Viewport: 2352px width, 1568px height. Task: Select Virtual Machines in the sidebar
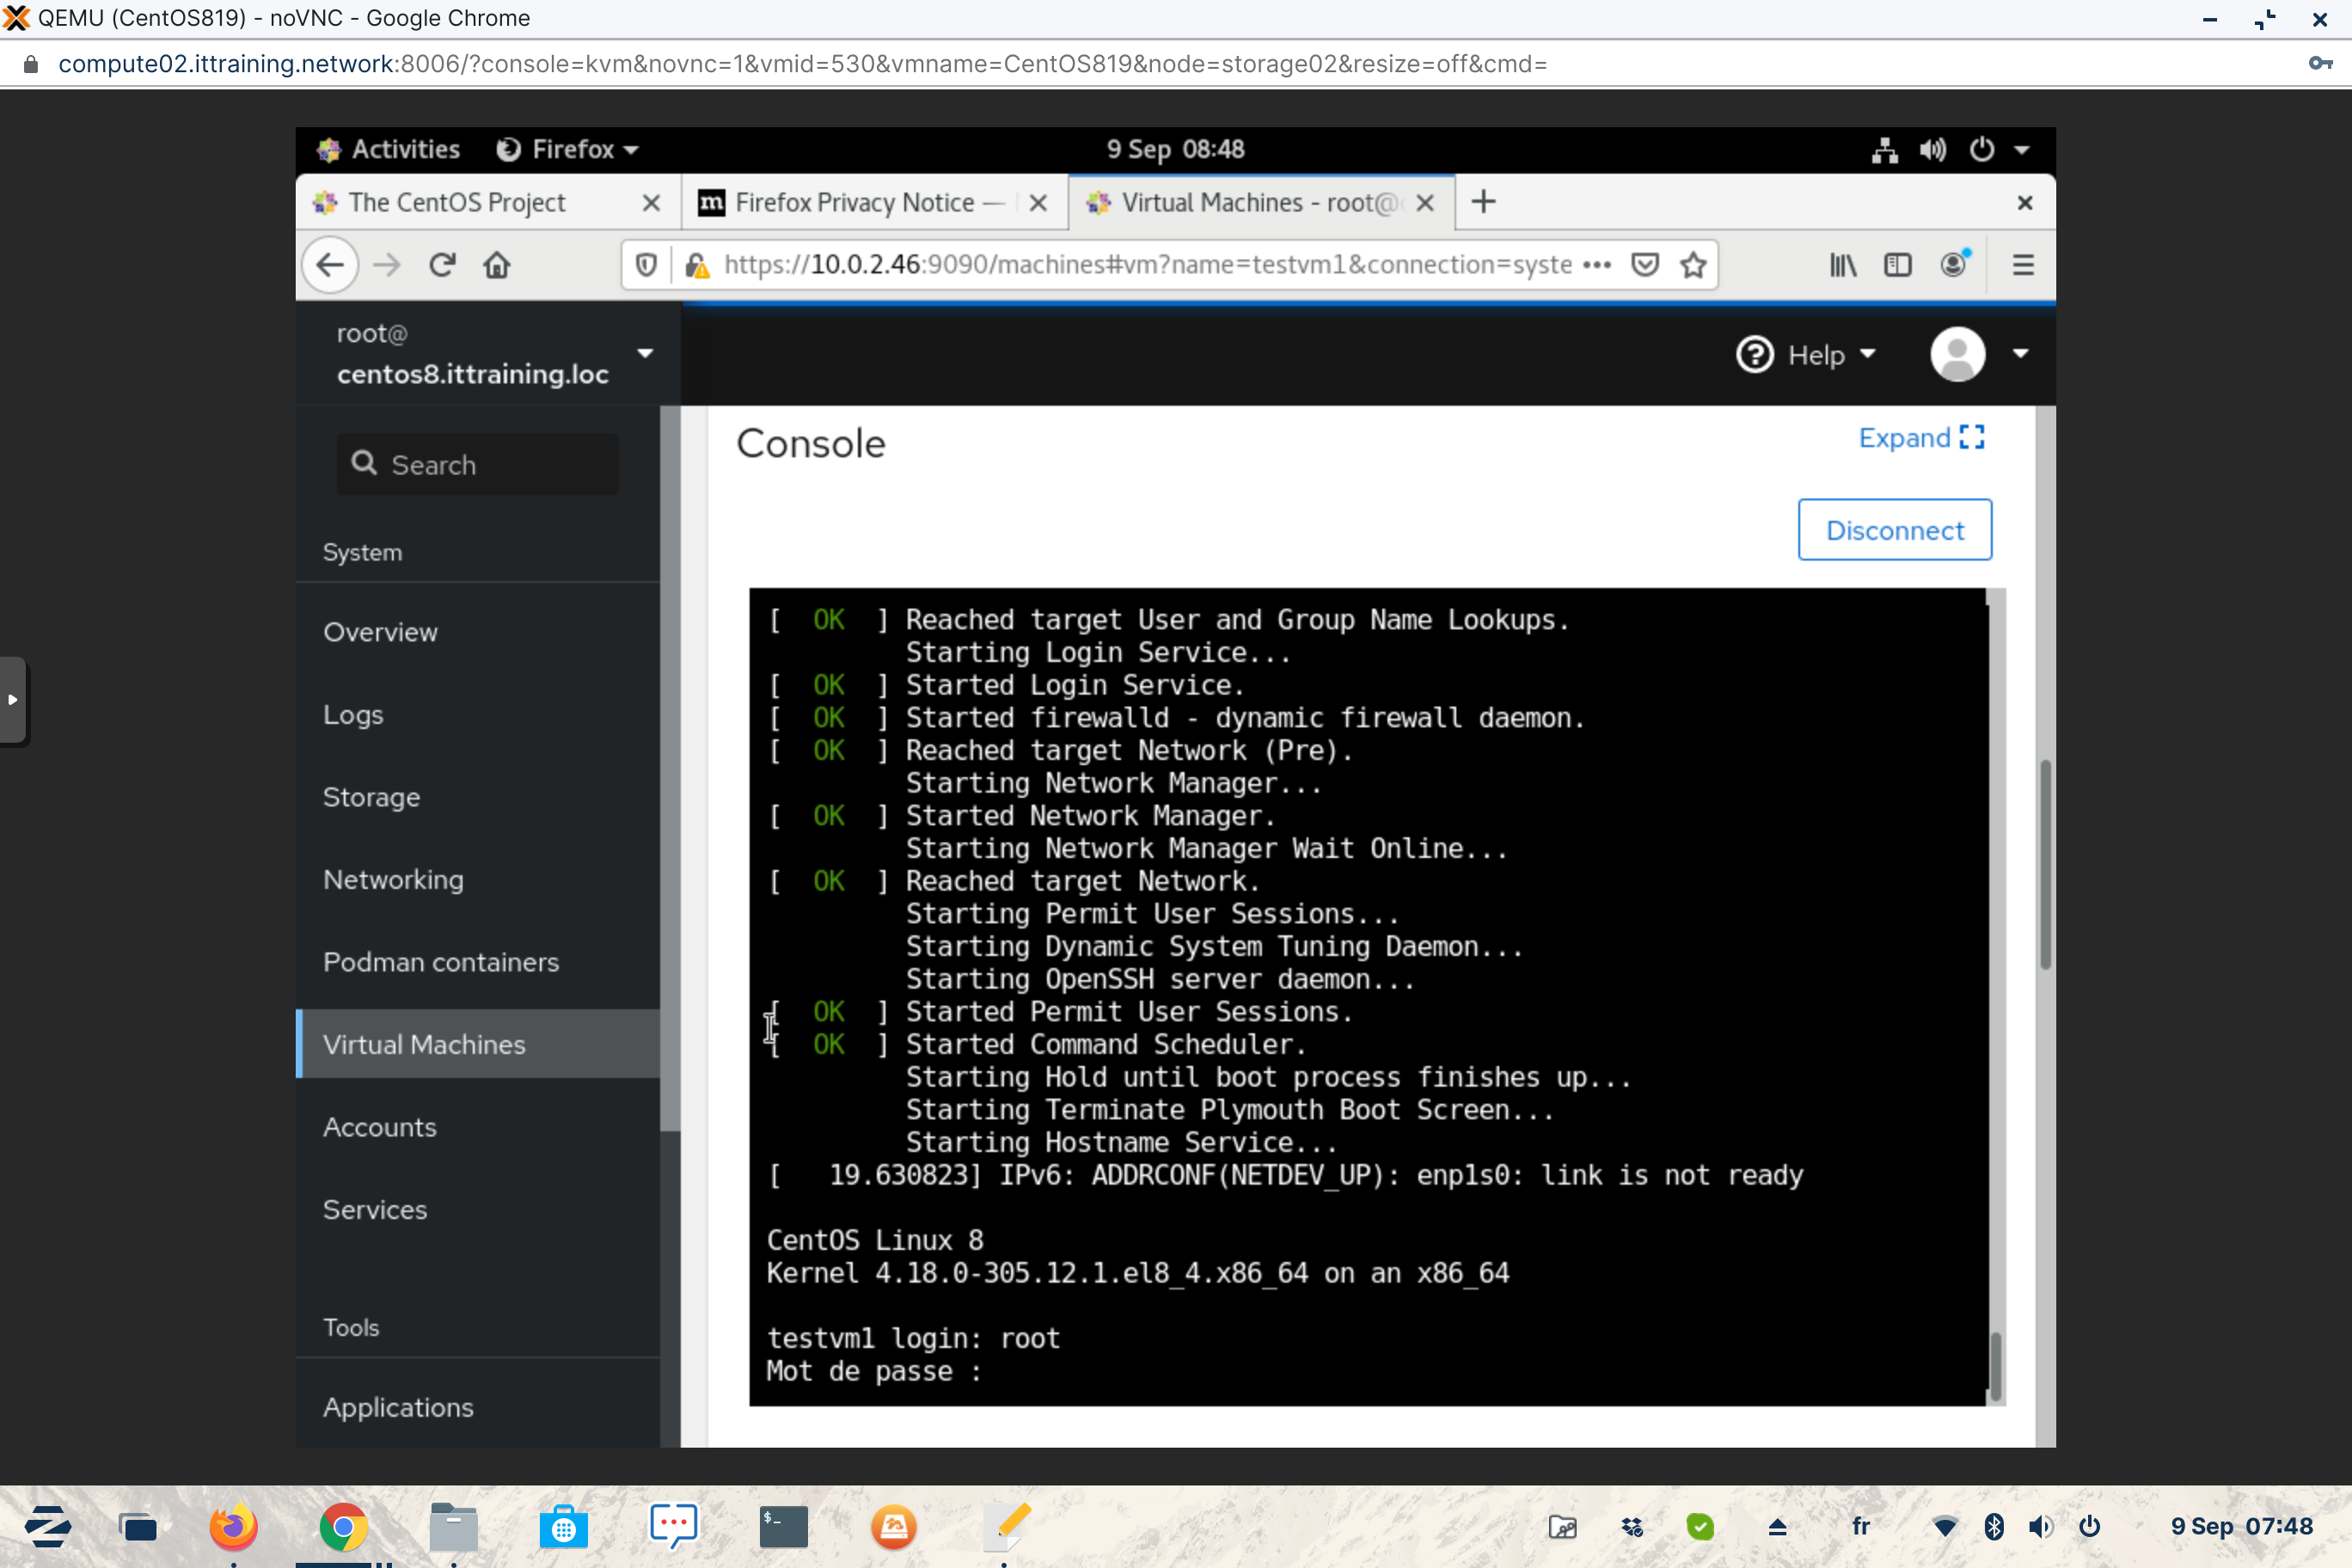[478, 1044]
